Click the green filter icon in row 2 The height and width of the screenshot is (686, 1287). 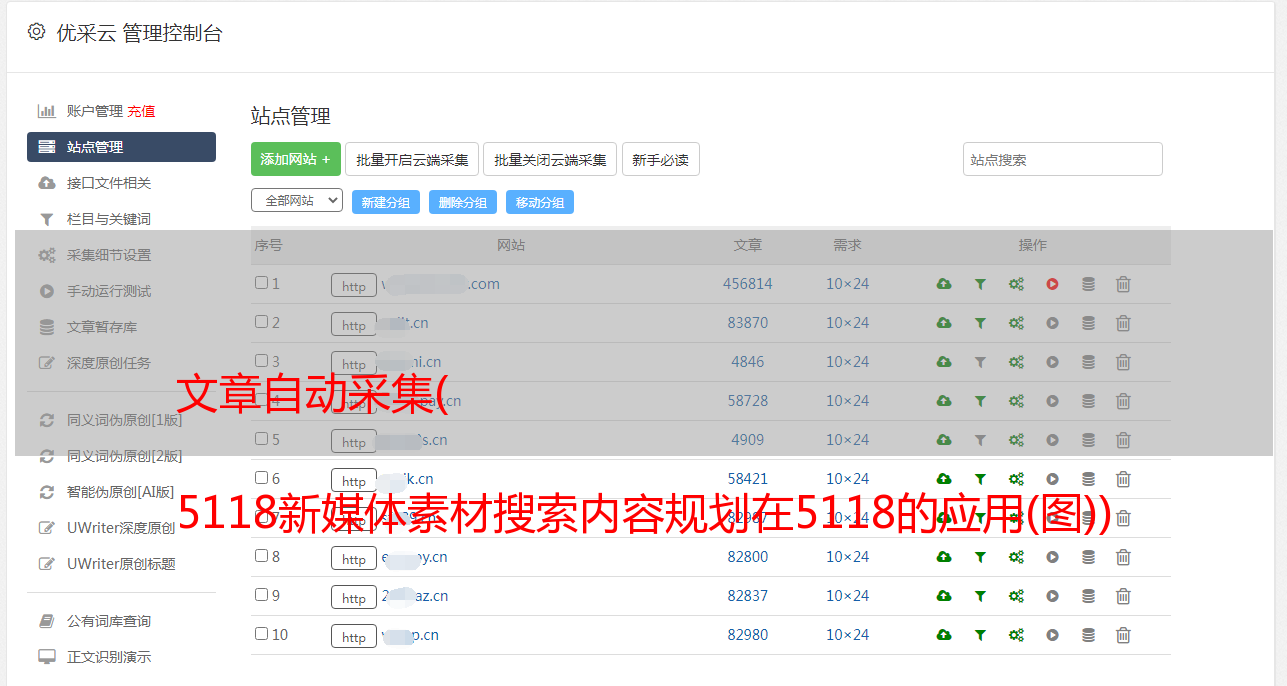[980, 323]
